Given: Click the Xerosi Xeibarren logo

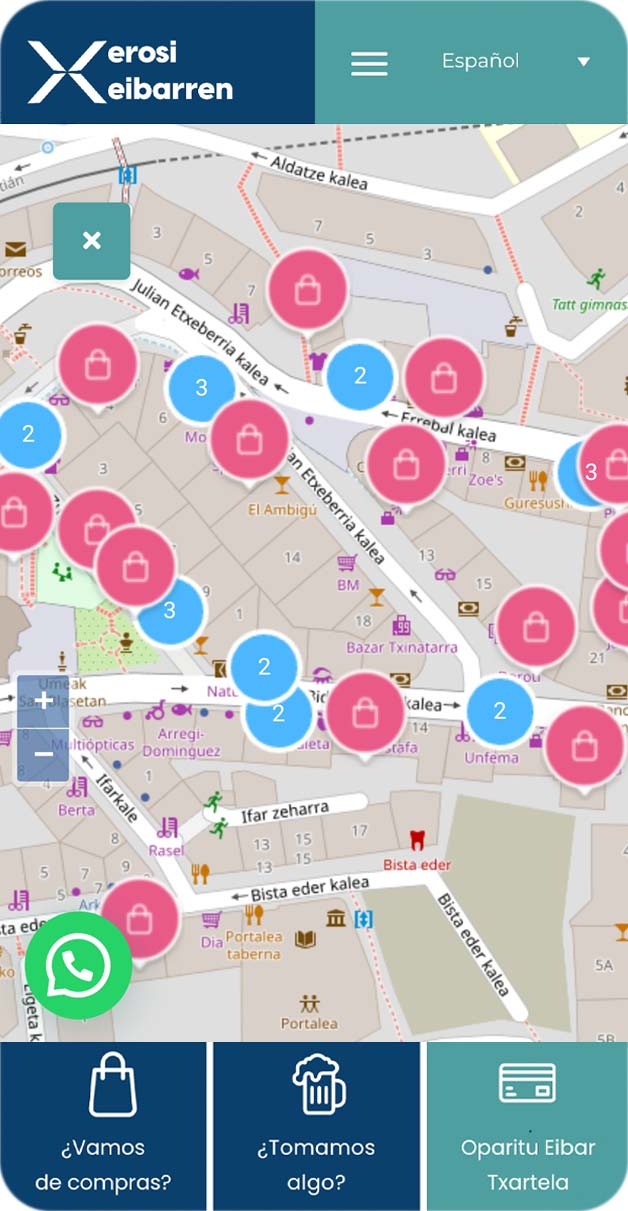Looking at the screenshot, I should coord(130,72).
